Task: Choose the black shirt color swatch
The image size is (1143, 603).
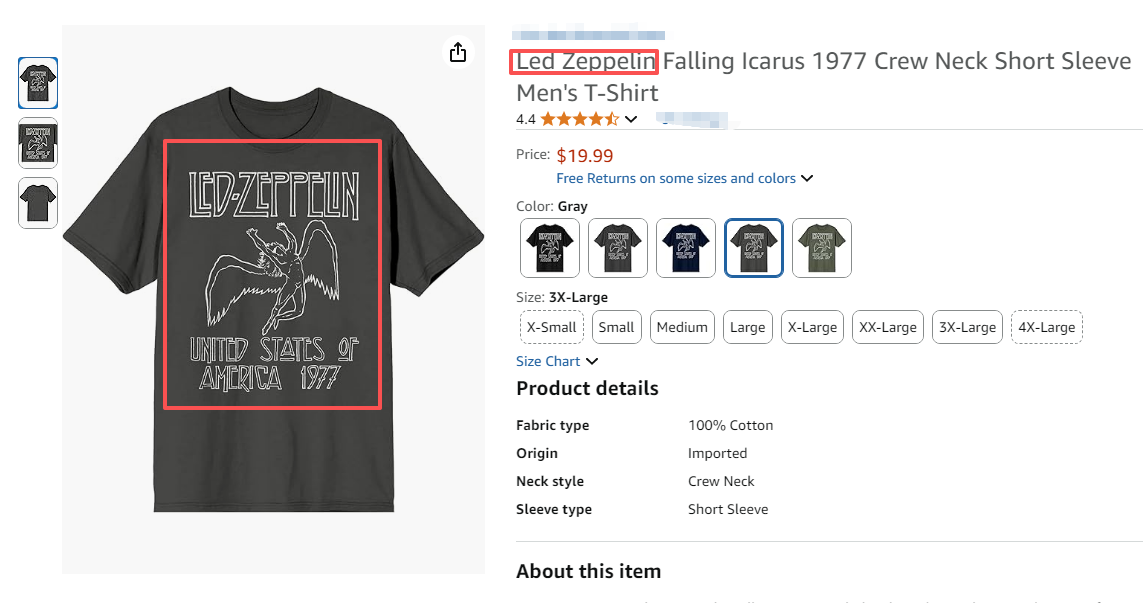Action: coord(550,248)
